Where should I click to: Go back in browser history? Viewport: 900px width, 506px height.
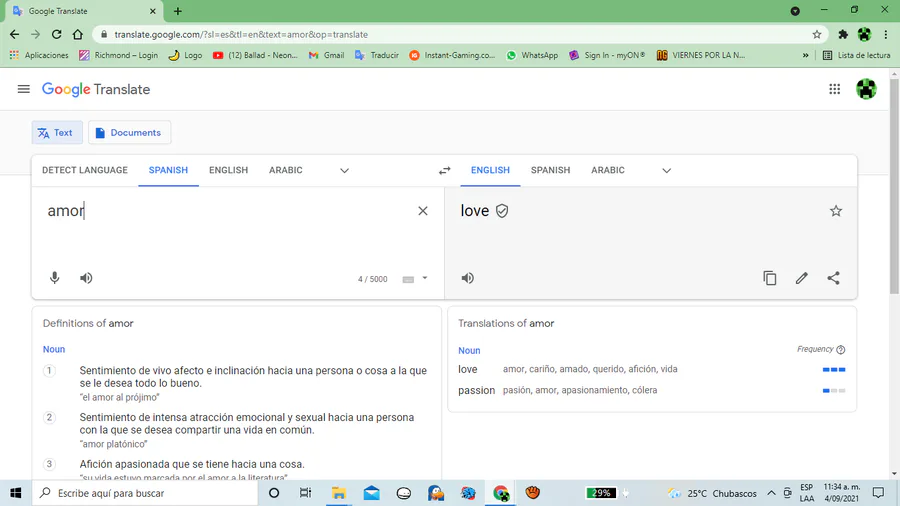point(14,34)
